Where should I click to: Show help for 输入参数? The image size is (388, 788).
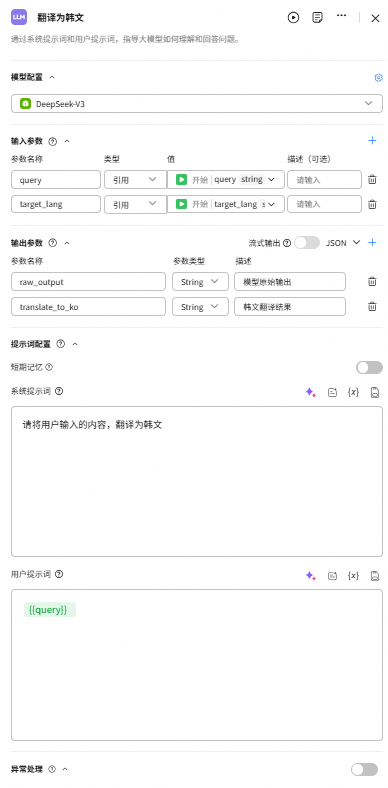pos(53,141)
